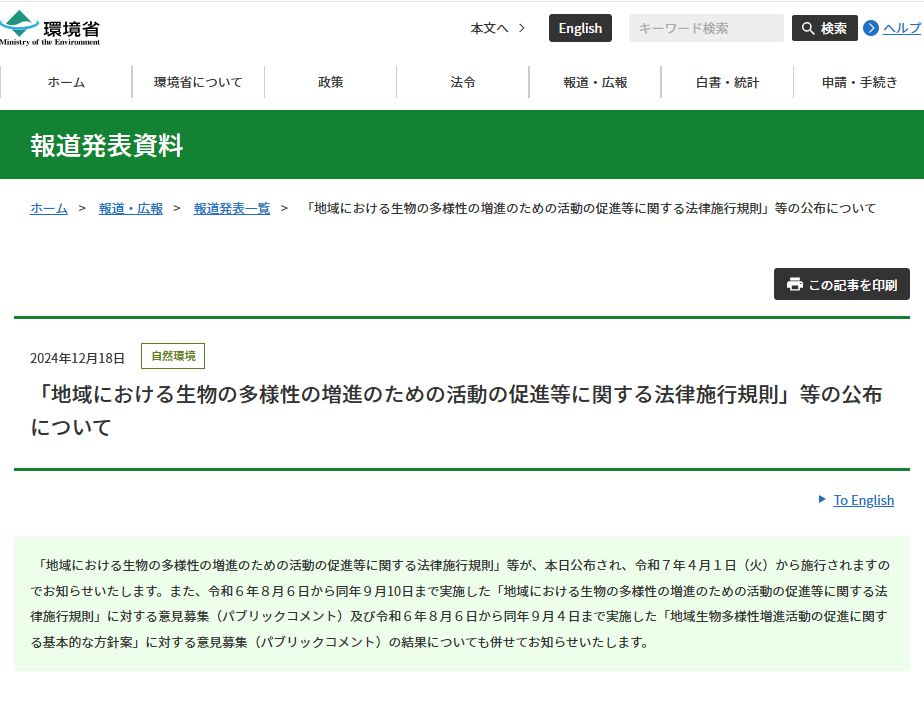Viewport: 924px width, 717px height.
Task: Select 報道・広報 in the main navigation
Action: (595, 82)
